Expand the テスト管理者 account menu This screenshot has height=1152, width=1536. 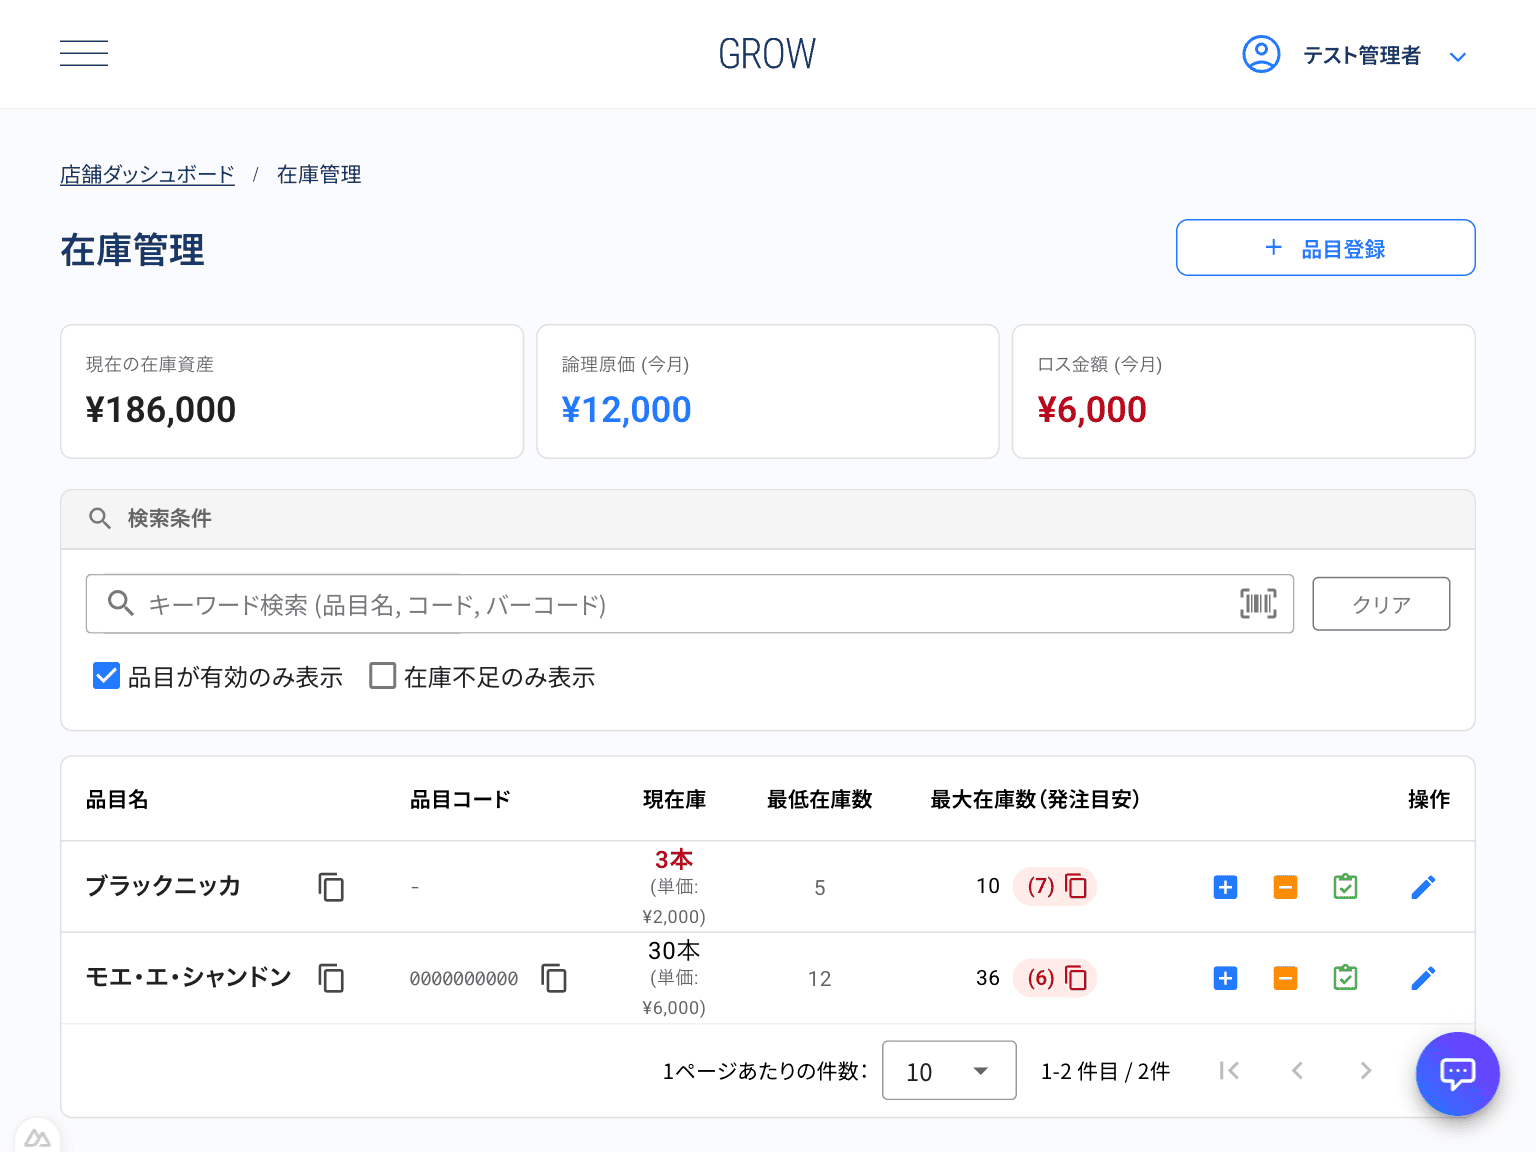tap(1457, 56)
